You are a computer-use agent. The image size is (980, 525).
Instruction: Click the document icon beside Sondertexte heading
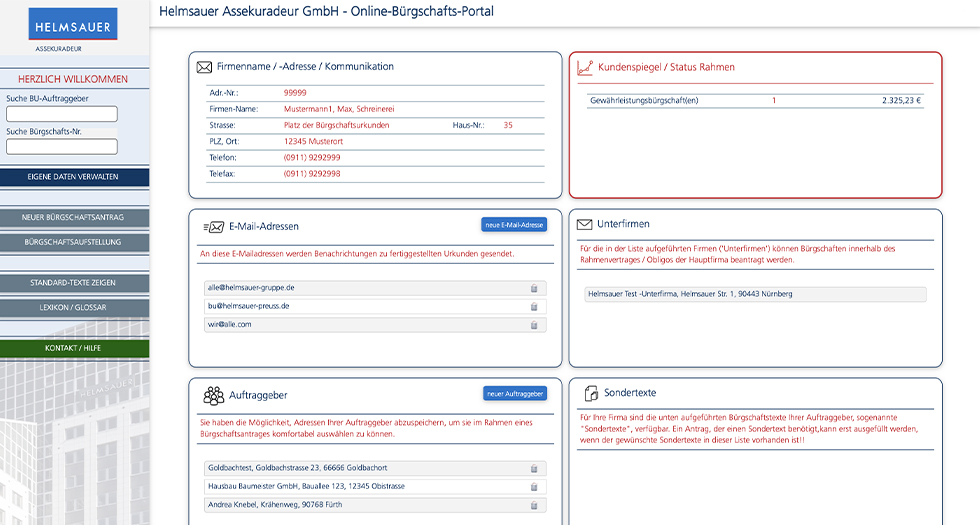pos(591,393)
